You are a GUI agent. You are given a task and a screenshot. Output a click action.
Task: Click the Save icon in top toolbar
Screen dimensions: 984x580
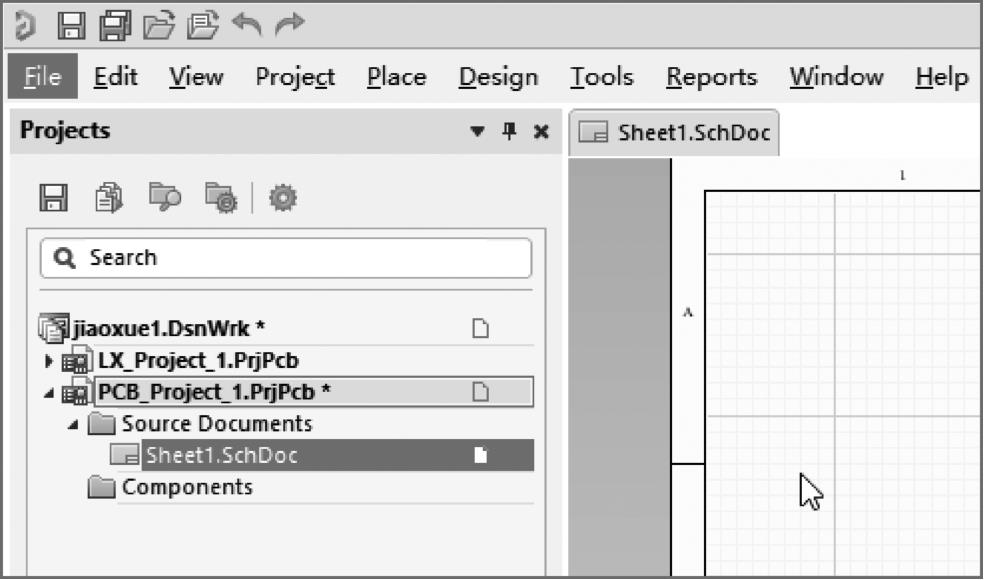(69, 24)
